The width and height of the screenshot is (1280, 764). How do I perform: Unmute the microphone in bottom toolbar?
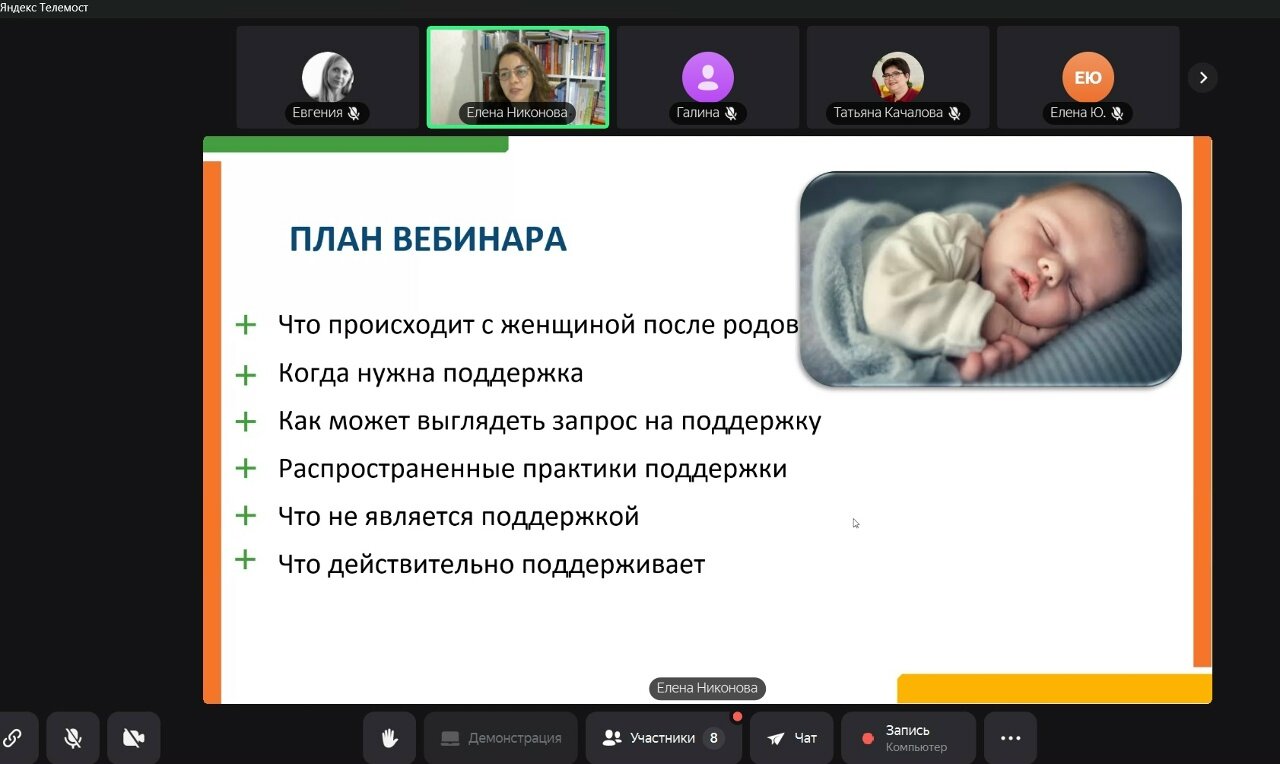click(73, 738)
